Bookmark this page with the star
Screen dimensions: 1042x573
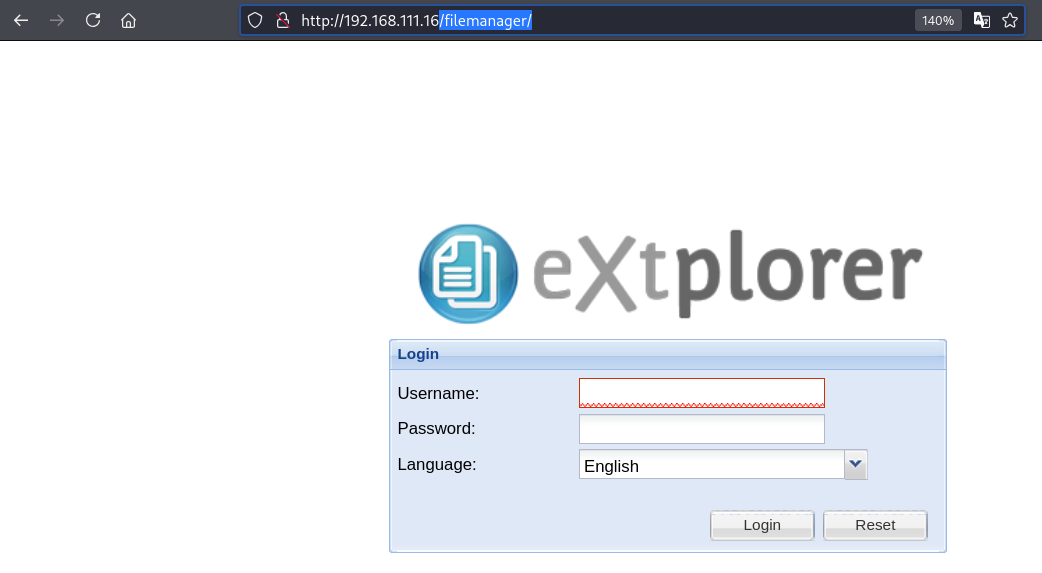(x=1010, y=21)
